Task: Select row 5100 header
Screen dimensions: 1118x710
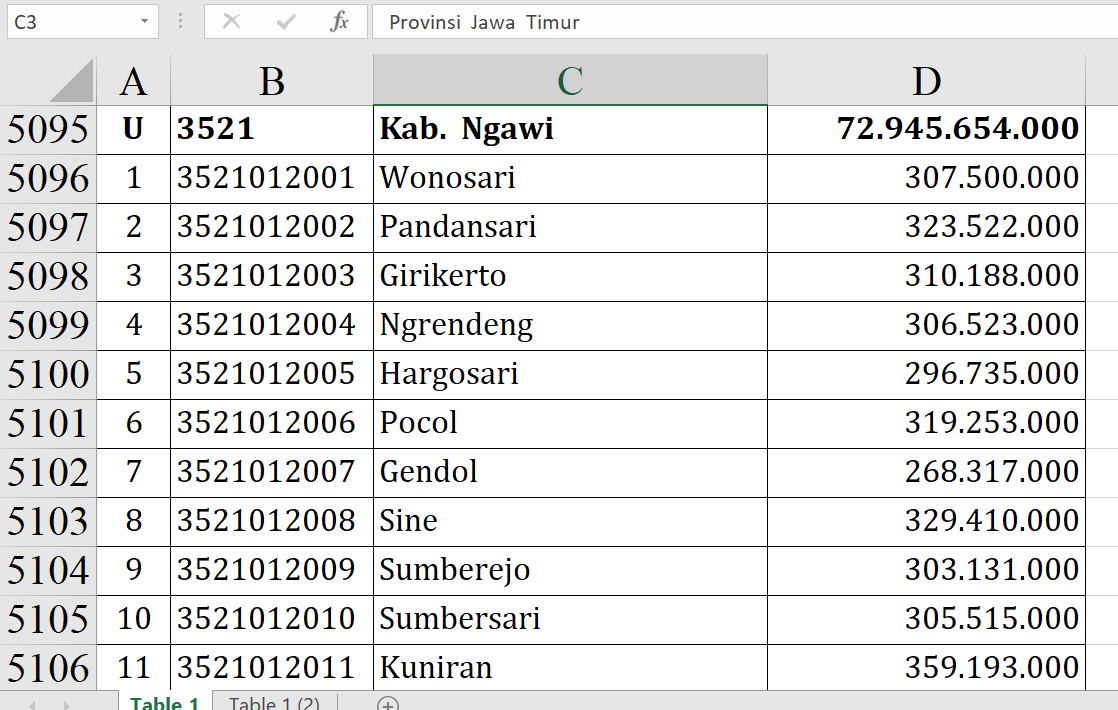Action: (x=48, y=374)
